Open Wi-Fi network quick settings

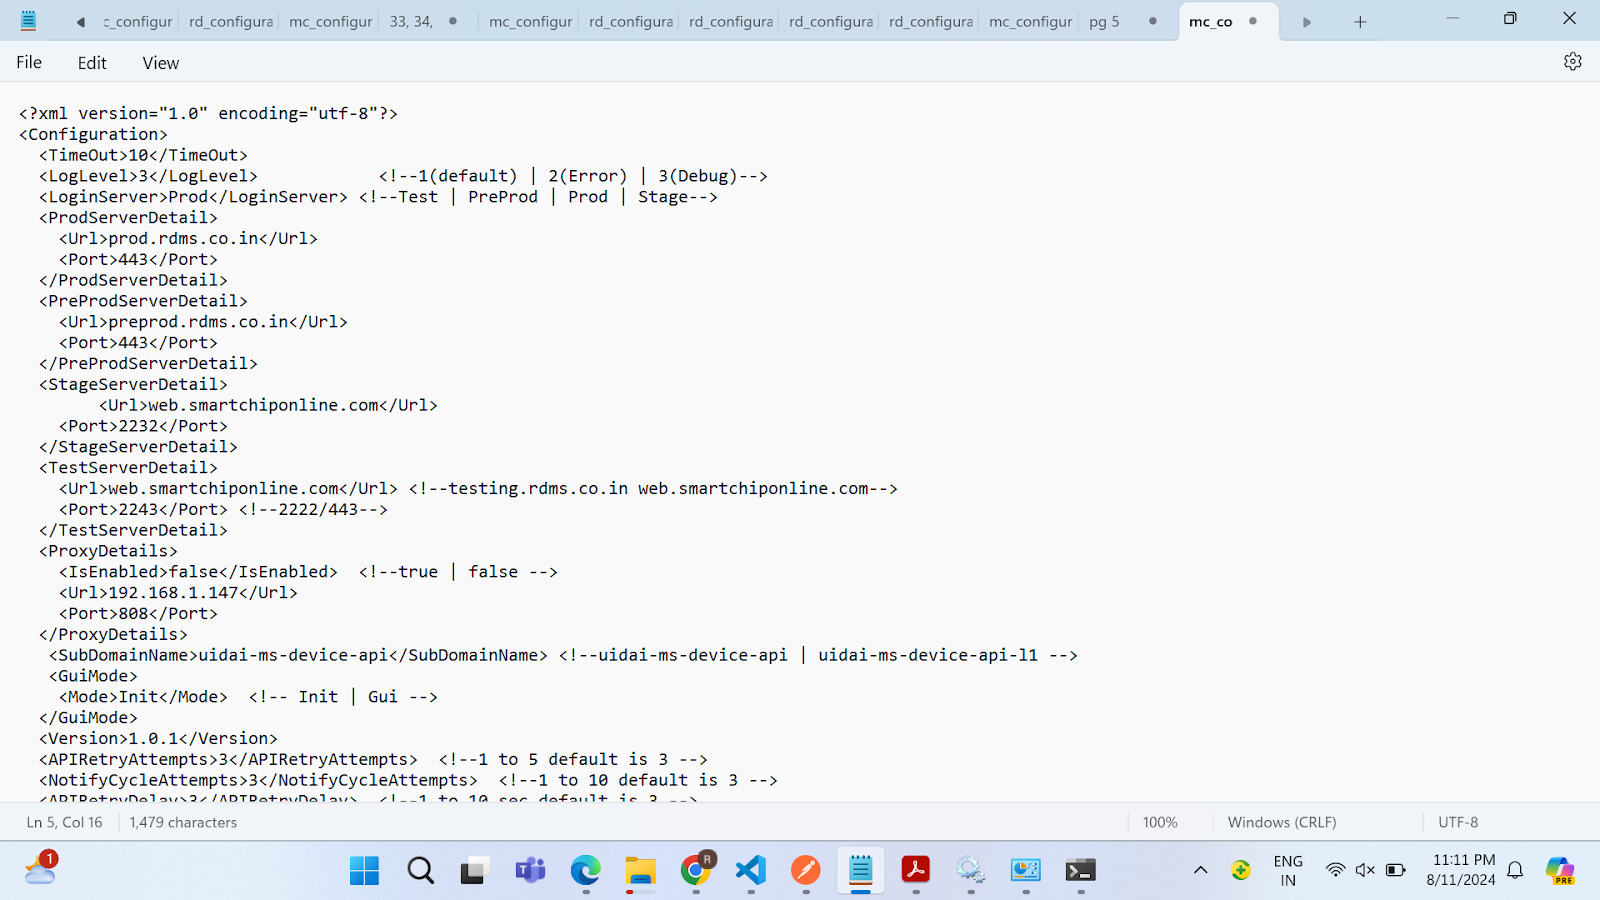pos(1335,870)
